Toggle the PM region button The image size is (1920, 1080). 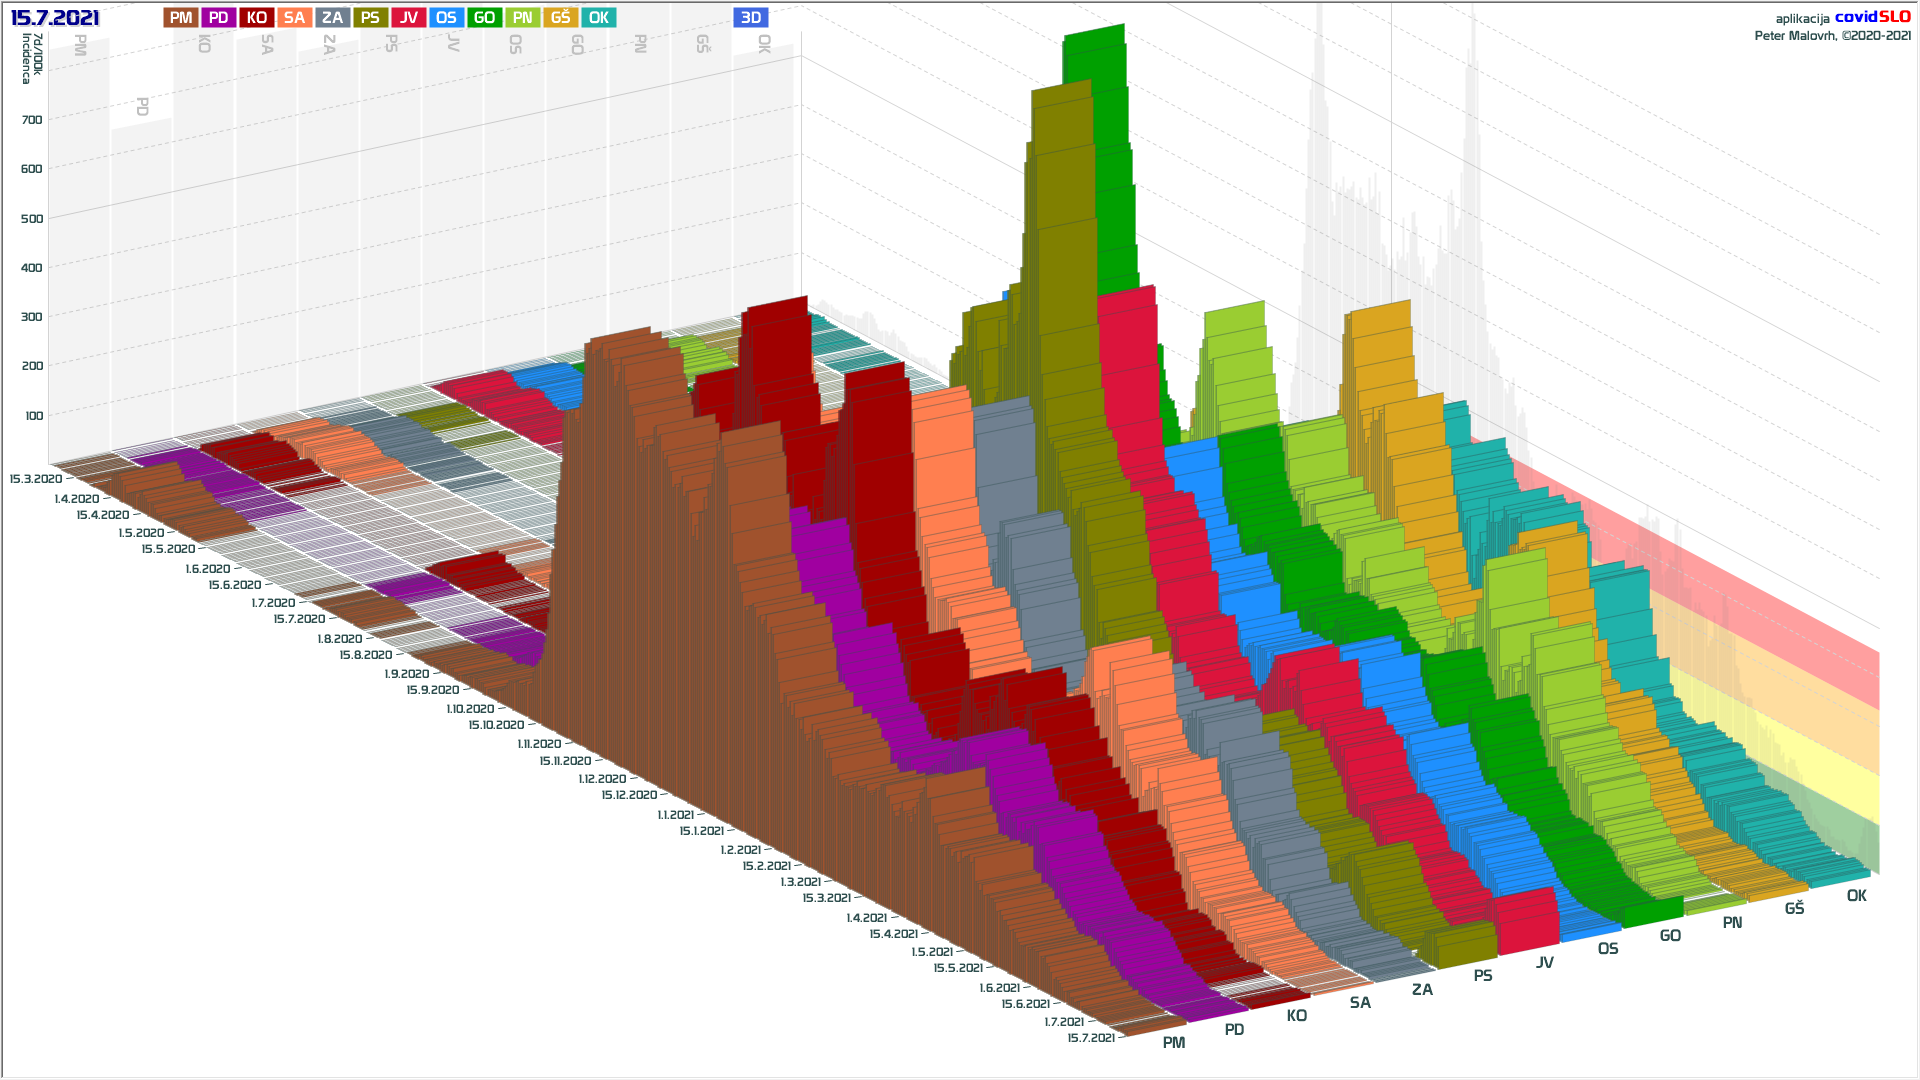coord(181,18)
